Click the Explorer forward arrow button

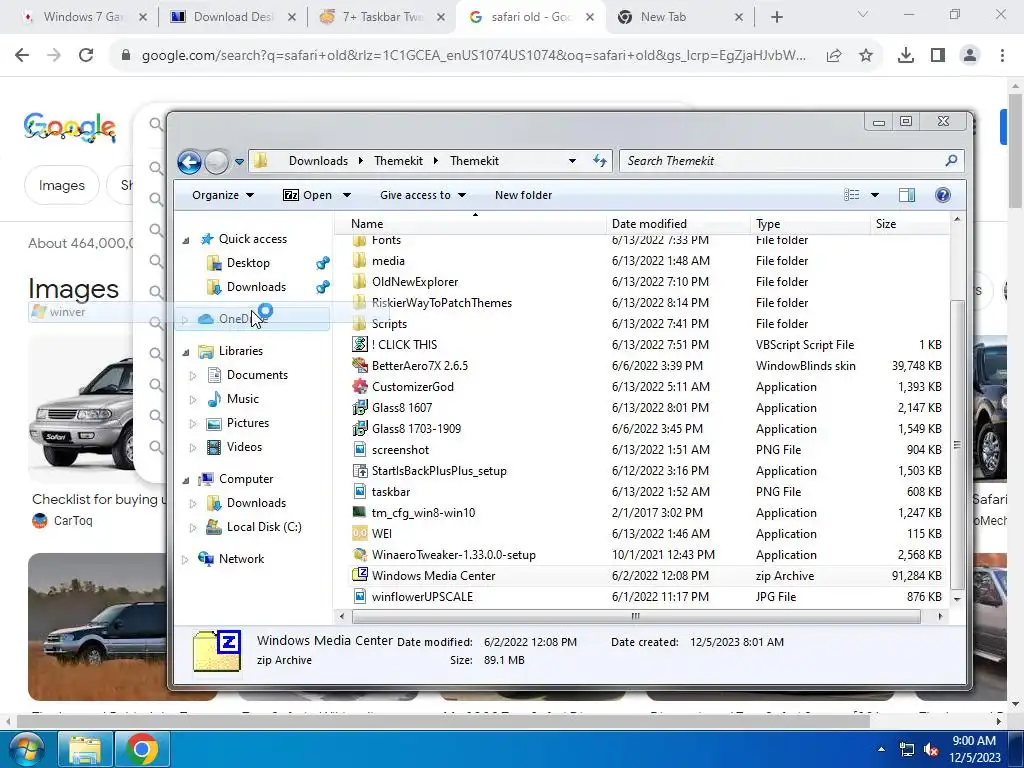pyautogui.click(x=217, y=161)
